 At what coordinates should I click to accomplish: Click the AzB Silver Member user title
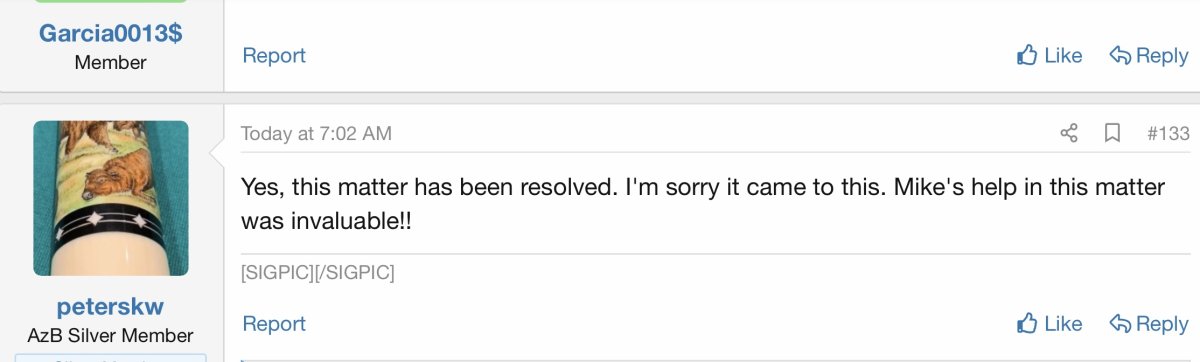pyautogui.click(x=111, y=335)
